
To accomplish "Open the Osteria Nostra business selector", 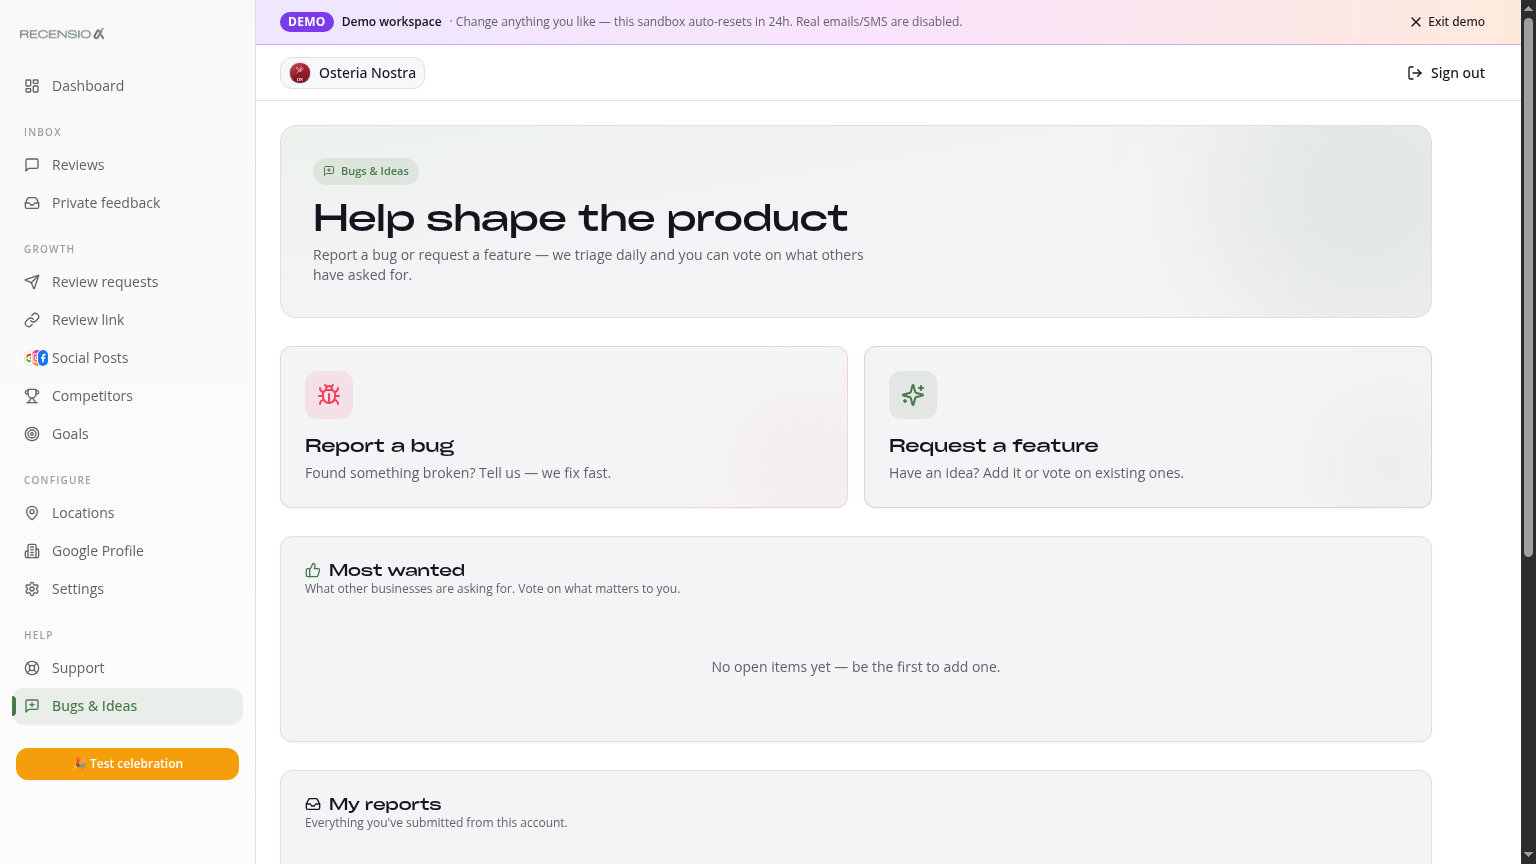I will tap(352, 73).
